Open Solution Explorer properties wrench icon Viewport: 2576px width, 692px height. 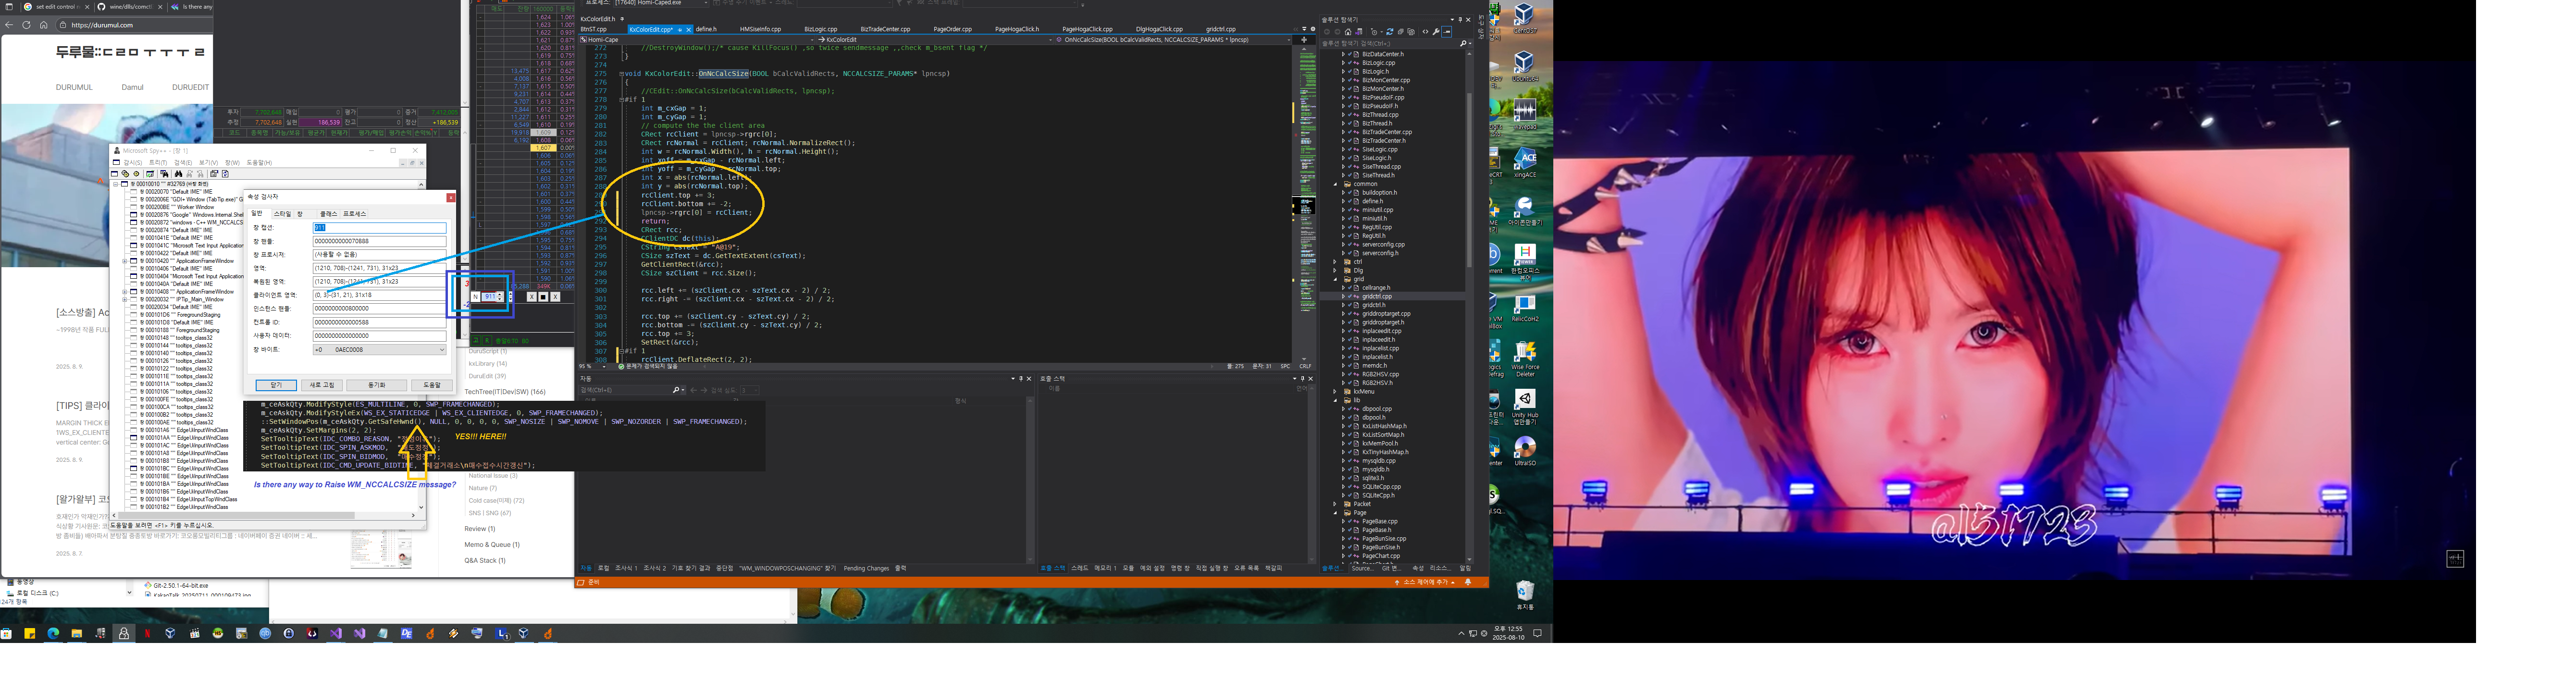(1436, 32)
